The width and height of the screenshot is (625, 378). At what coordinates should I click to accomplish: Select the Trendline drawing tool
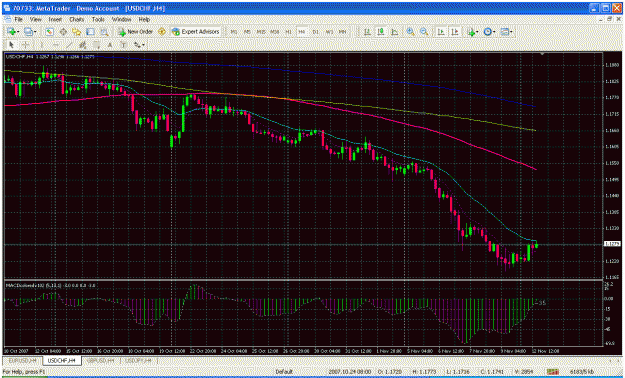(69, 45)
